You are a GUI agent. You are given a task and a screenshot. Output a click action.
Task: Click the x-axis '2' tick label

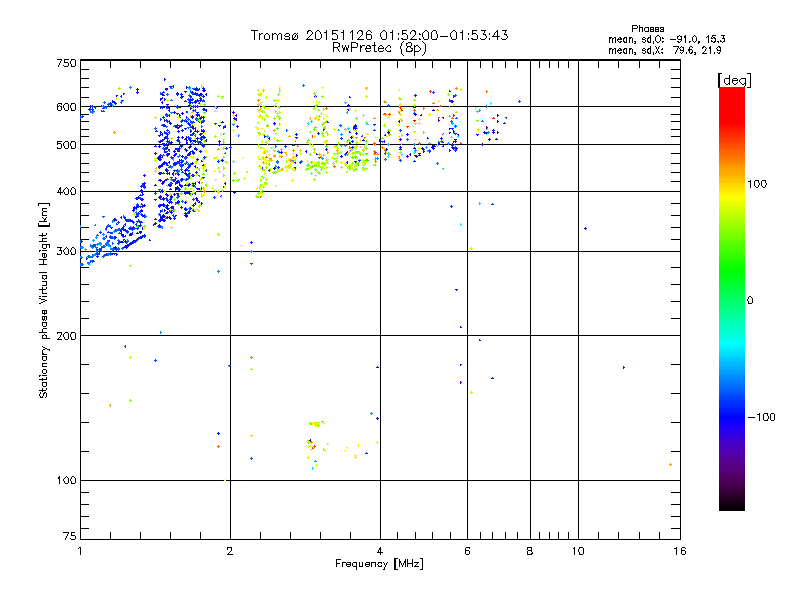coord(230,551)
